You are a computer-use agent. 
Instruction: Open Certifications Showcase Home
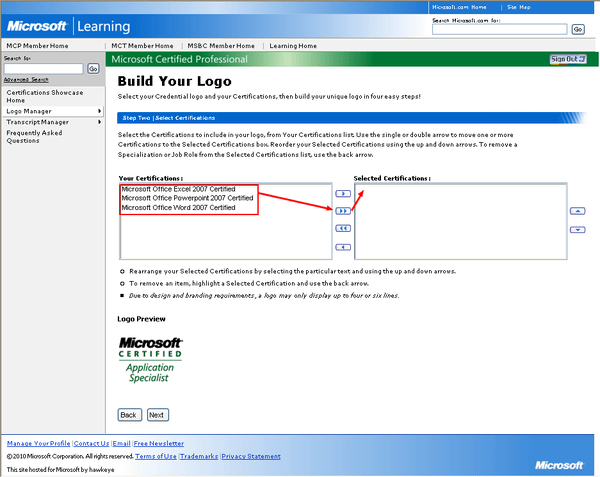(x=44, y=96)
